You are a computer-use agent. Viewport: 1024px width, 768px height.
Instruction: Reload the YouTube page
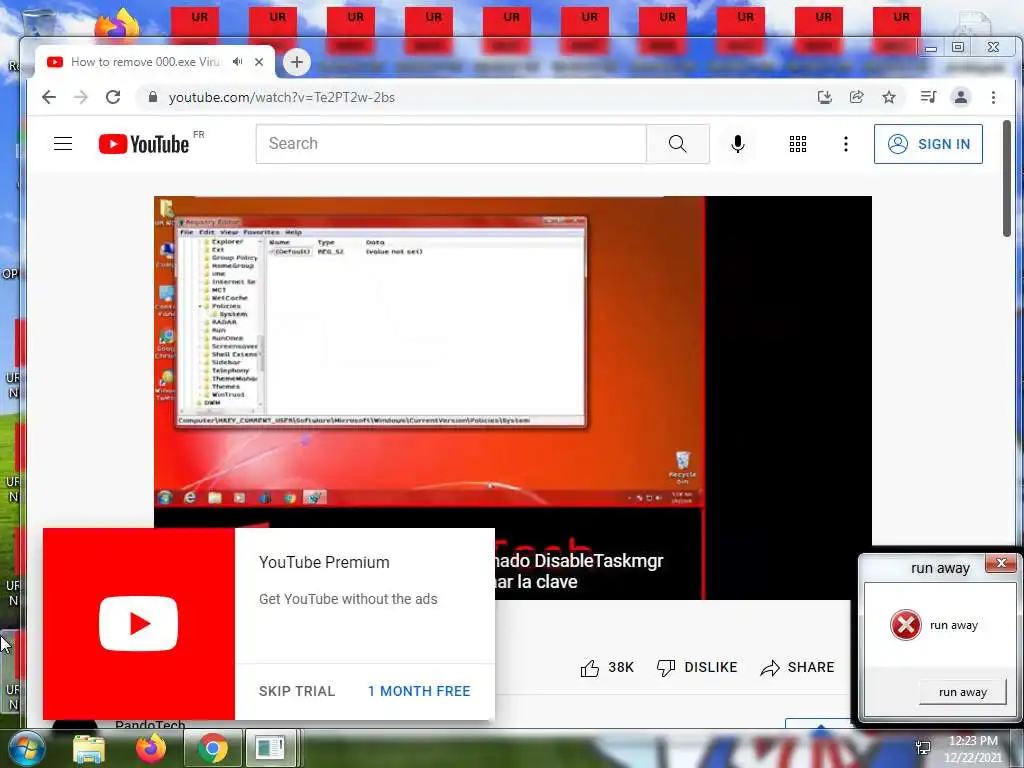pyautogui.click(x=113, y=97)
